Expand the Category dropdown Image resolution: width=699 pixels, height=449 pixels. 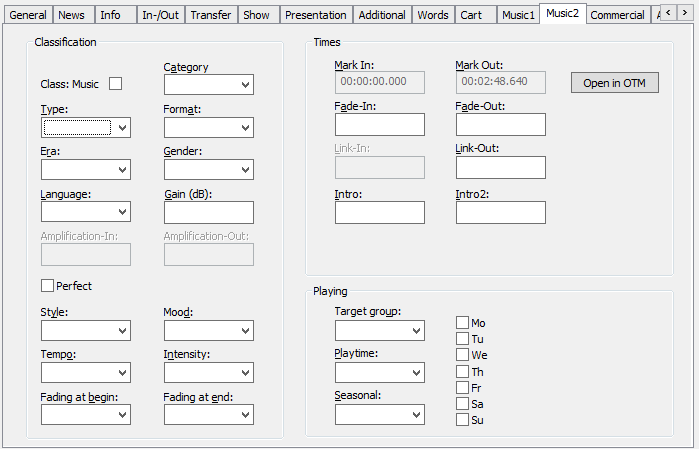pyautogui.click(x=208, y=85)
